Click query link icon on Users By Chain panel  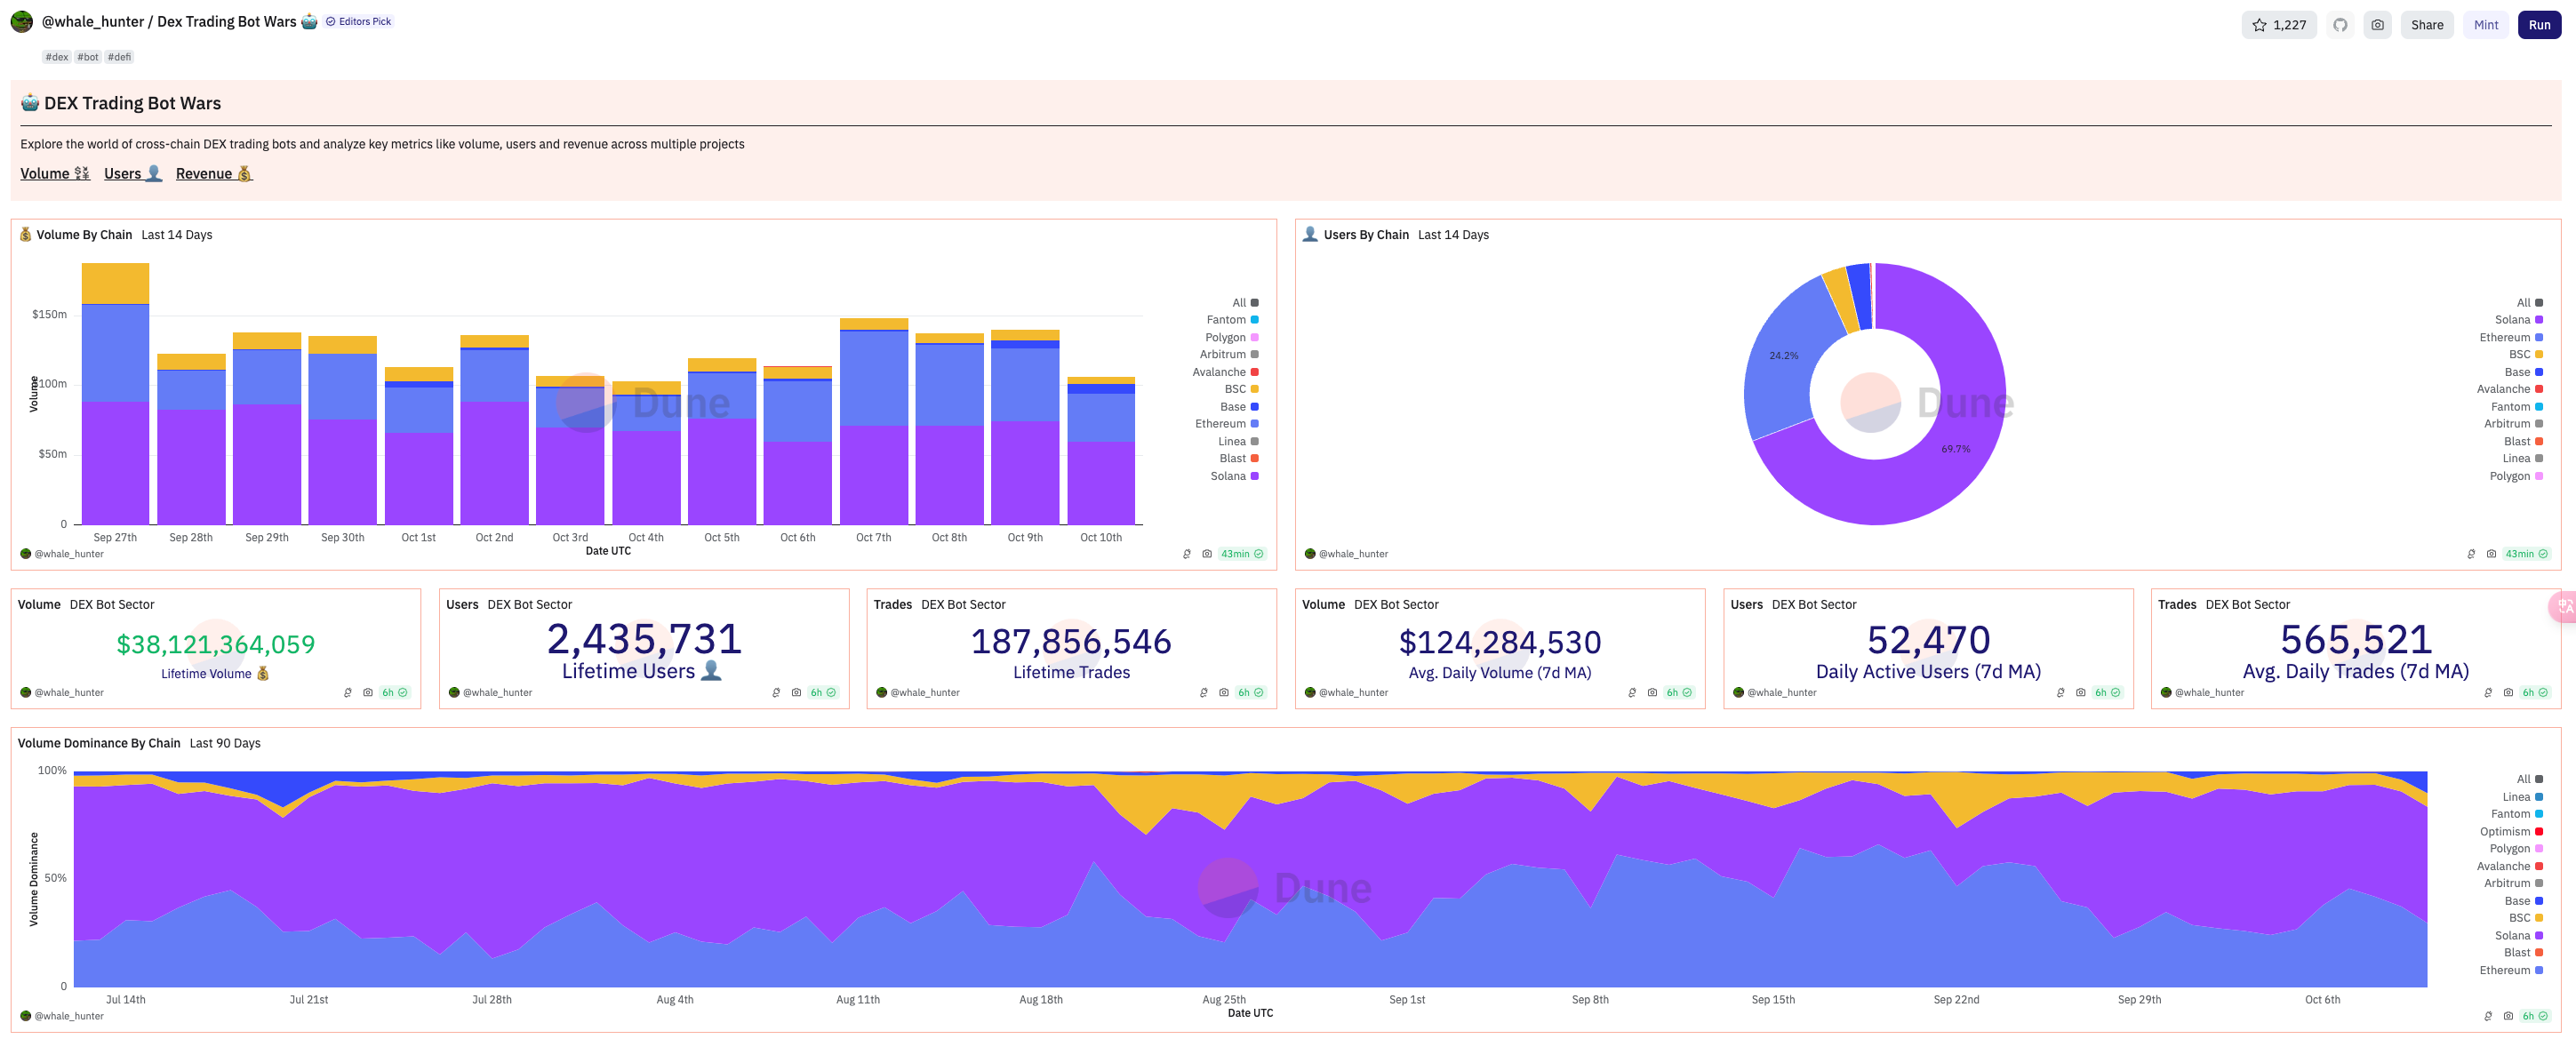(x=2471, y=554)
